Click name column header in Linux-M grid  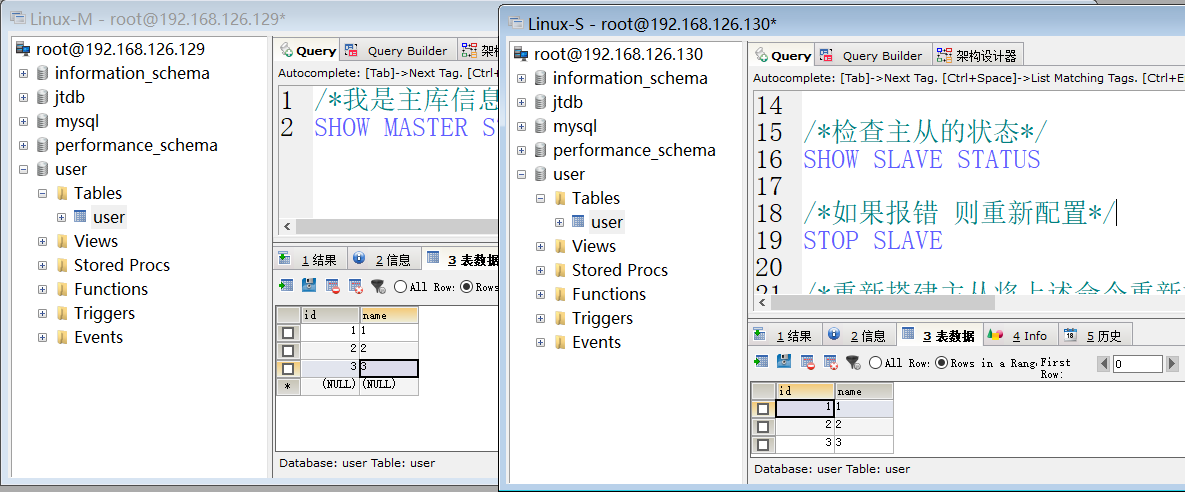pos(388,315)
